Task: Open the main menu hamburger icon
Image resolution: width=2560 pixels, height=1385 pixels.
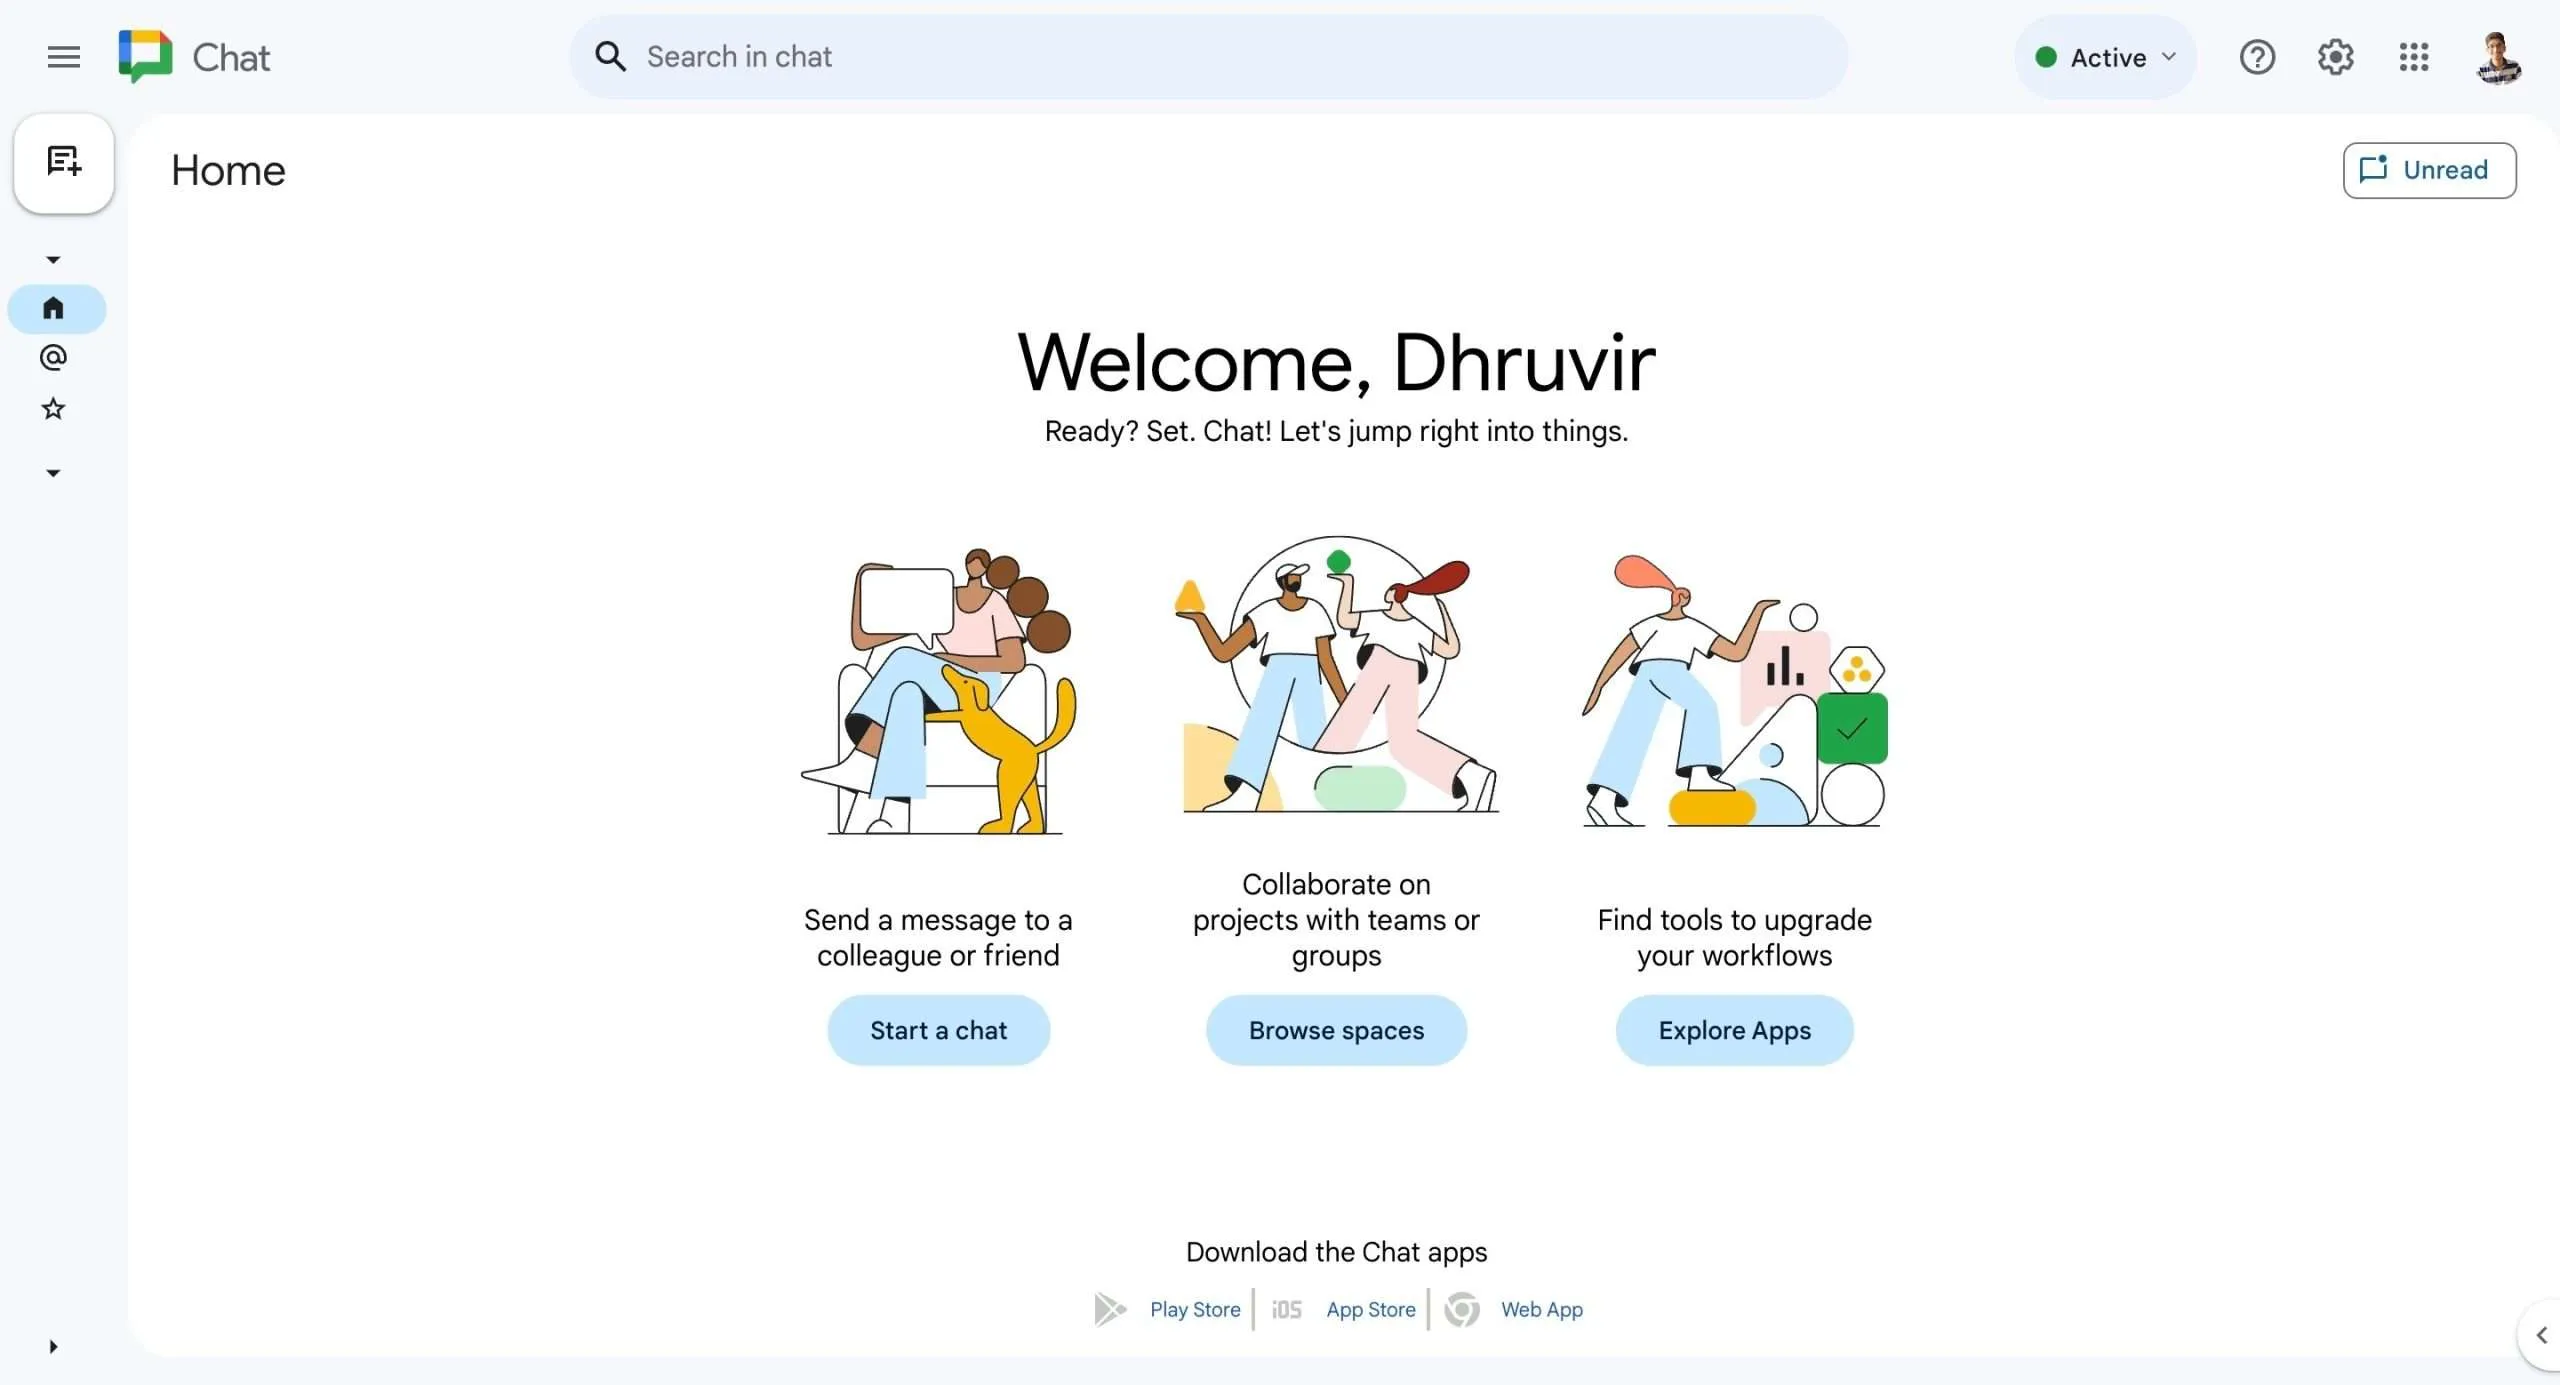Action: click(63, 57)
